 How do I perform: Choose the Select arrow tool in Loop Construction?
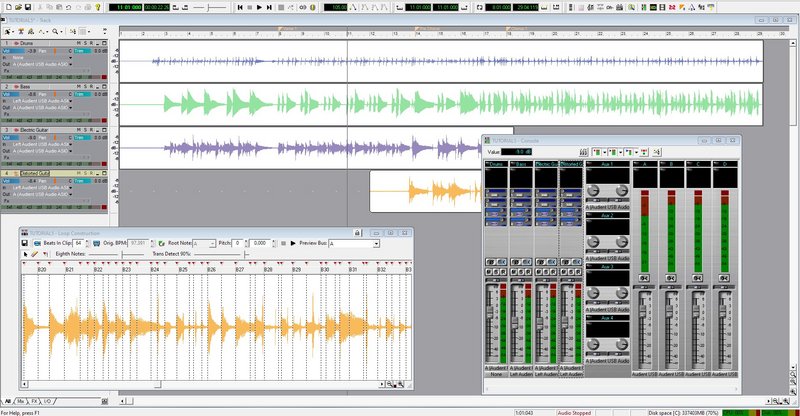click(x=26, y=254)
